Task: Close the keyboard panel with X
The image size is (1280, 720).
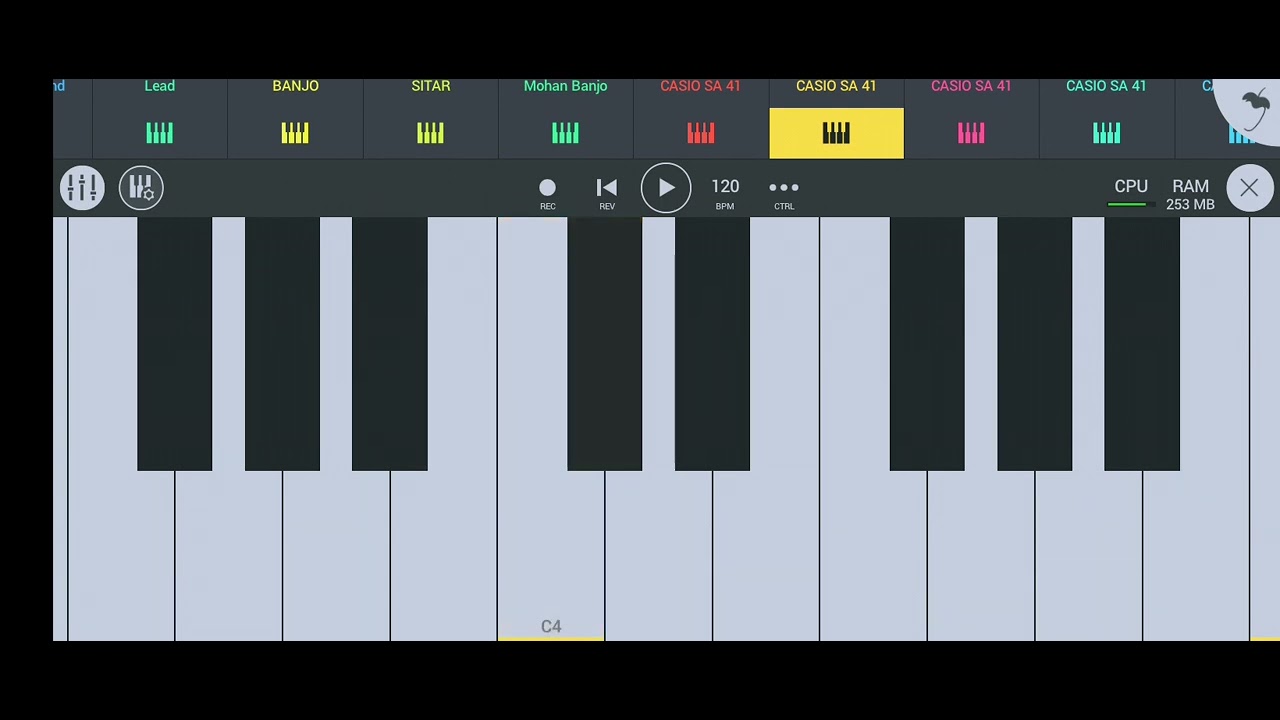Action: pos(1249,188)
